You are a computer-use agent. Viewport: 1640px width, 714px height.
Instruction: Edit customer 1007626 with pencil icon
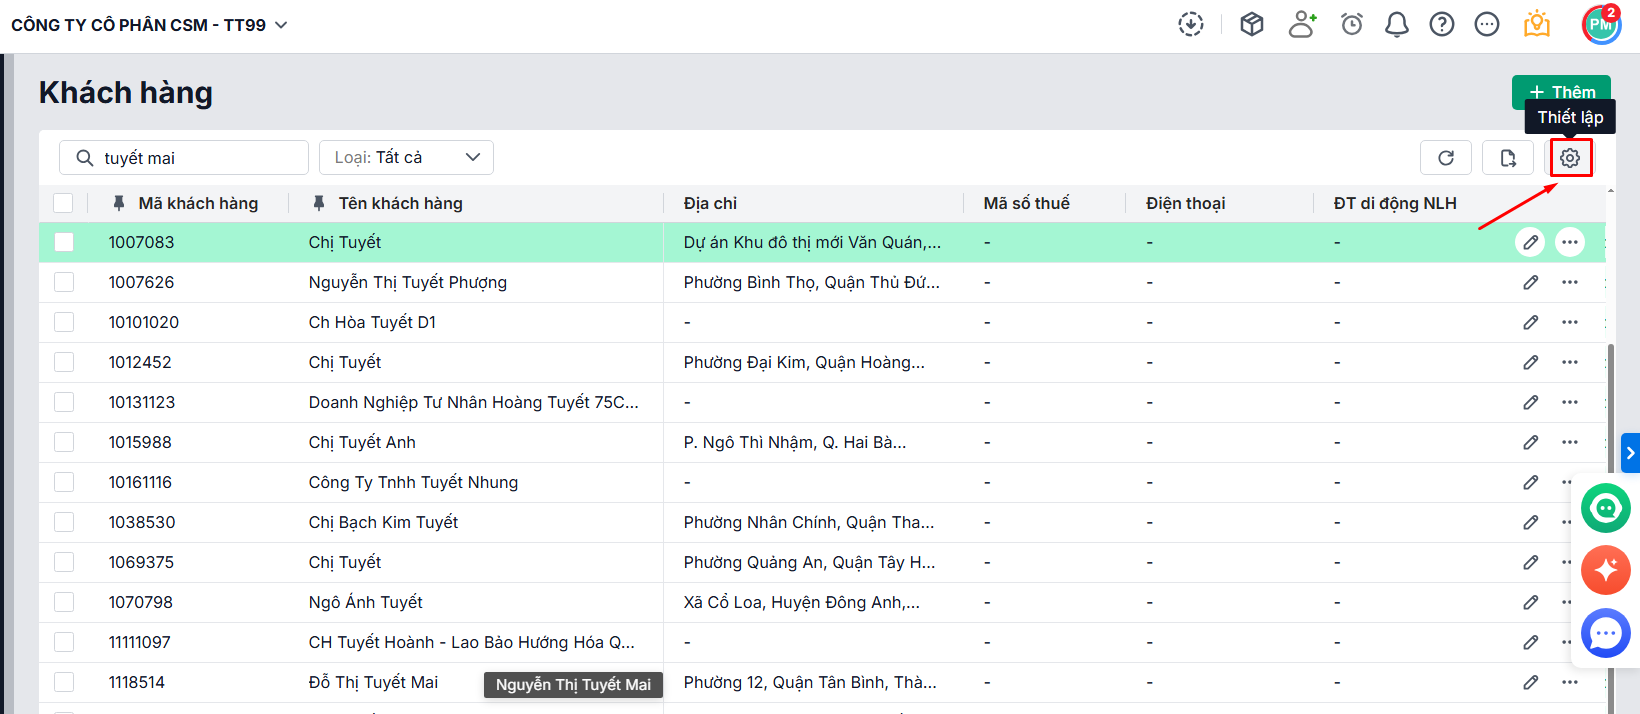coord(1530,282)
